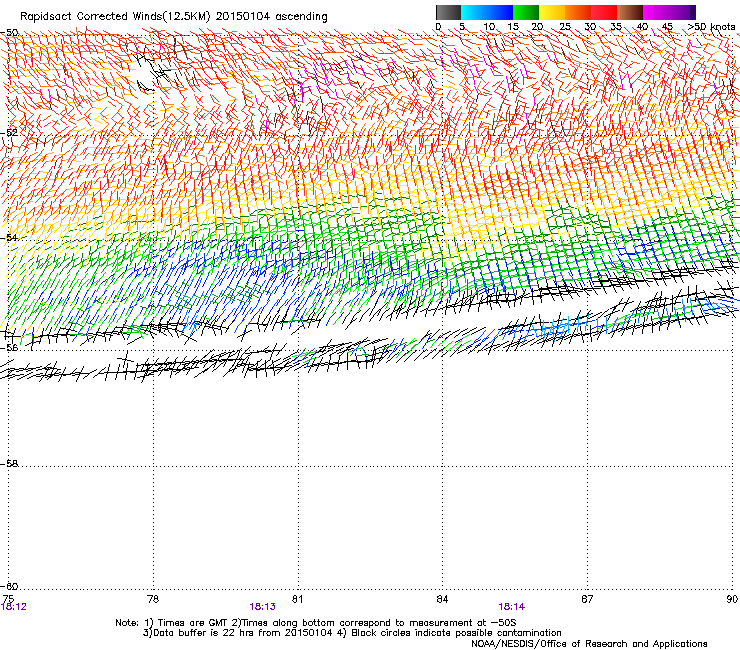Image resolution: width=740 pixels, height=650 pixels.
Task: Click the '>50 knots' legend label
Action: point(711,27)
